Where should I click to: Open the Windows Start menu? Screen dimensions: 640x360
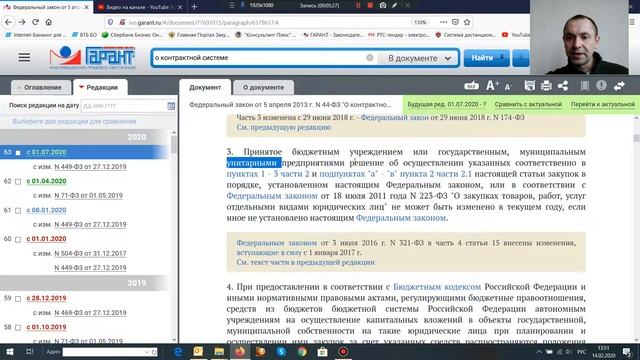pyautogui.click(x=9, y=351)
